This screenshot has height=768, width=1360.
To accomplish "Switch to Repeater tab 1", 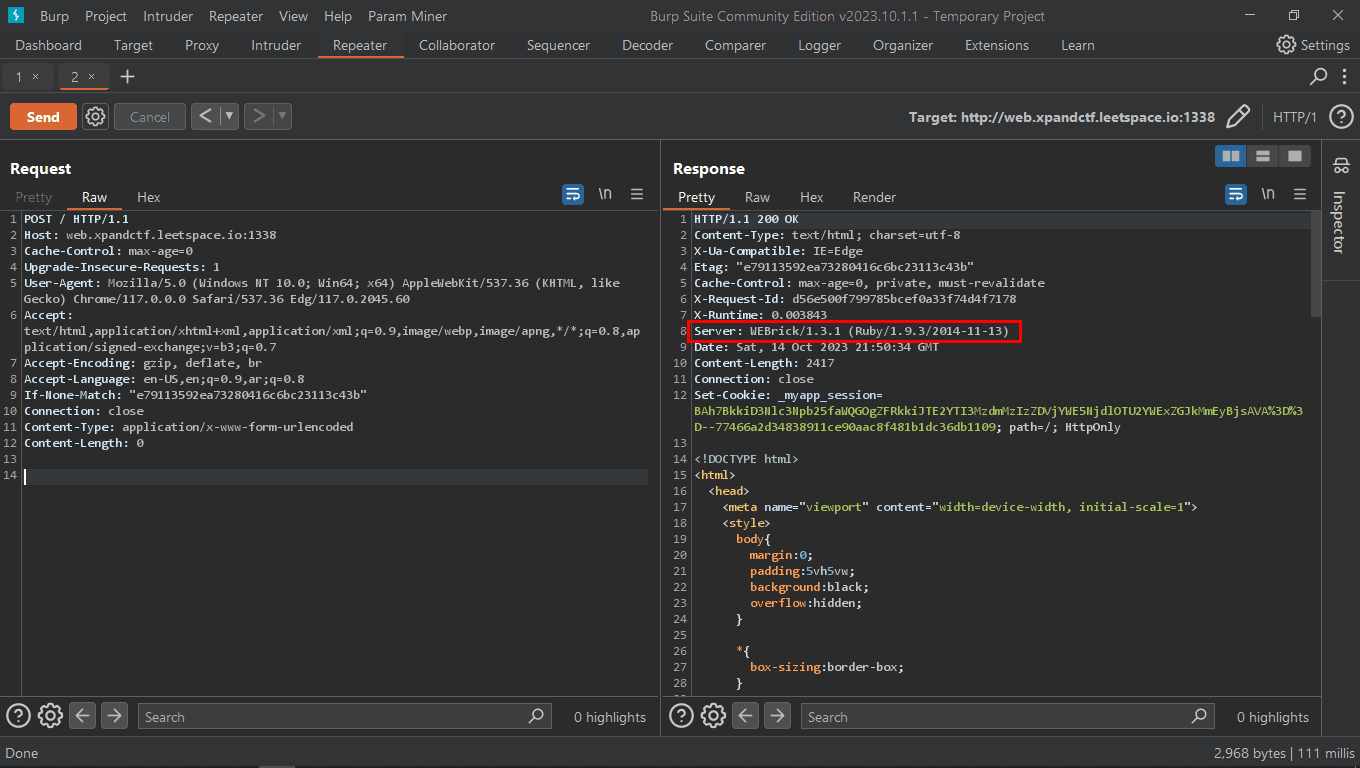I will coord(19,77).
